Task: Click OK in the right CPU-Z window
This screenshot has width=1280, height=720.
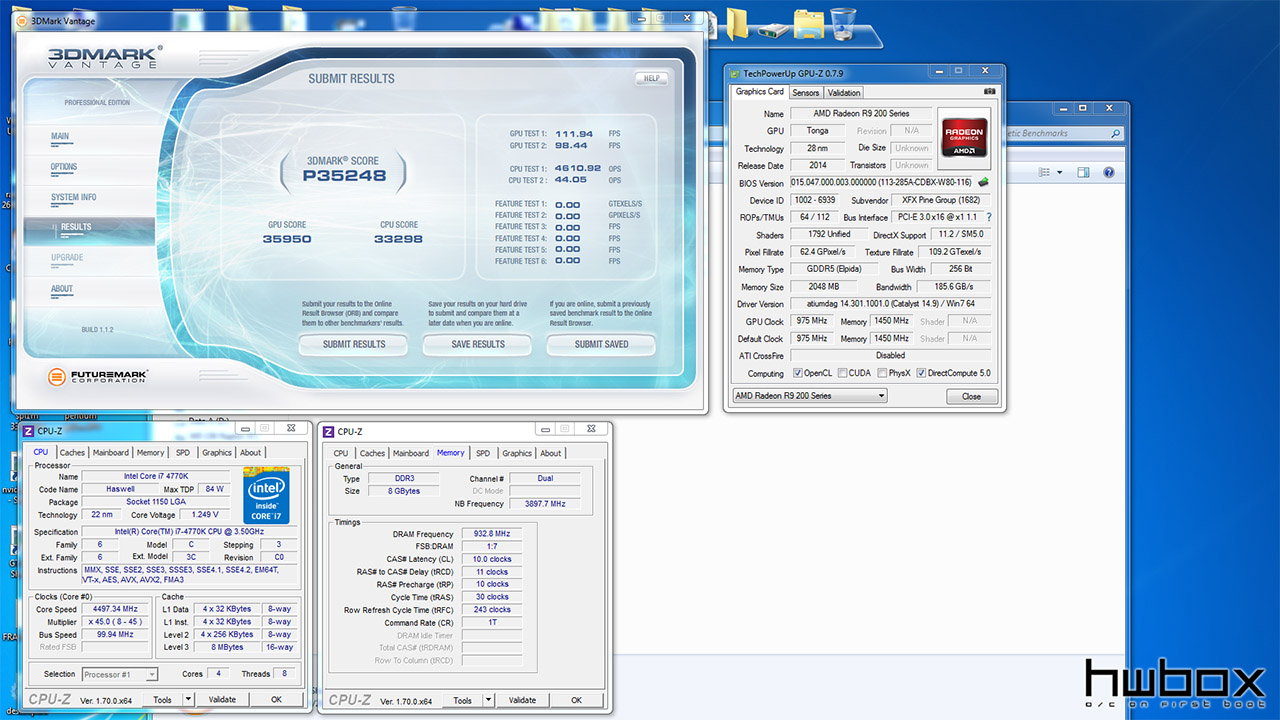Action: pos(577,700)
